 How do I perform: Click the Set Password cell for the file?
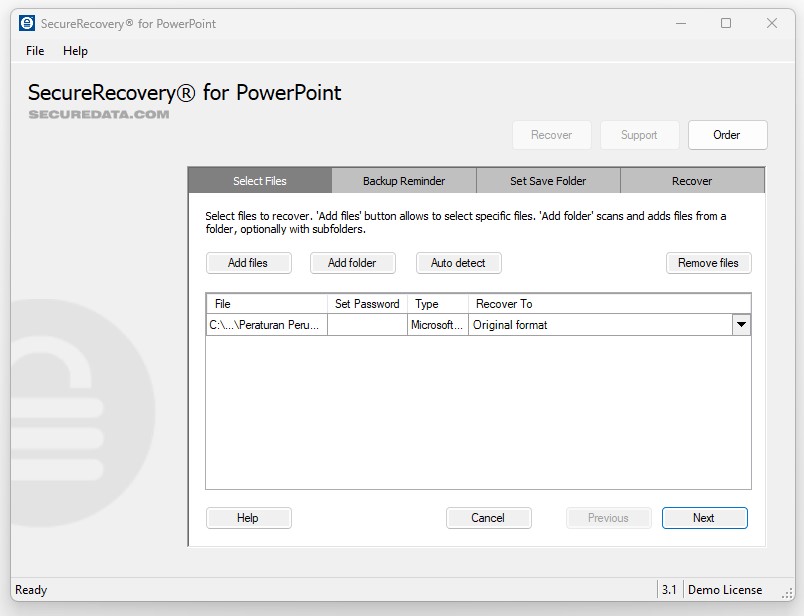[366, 324]
